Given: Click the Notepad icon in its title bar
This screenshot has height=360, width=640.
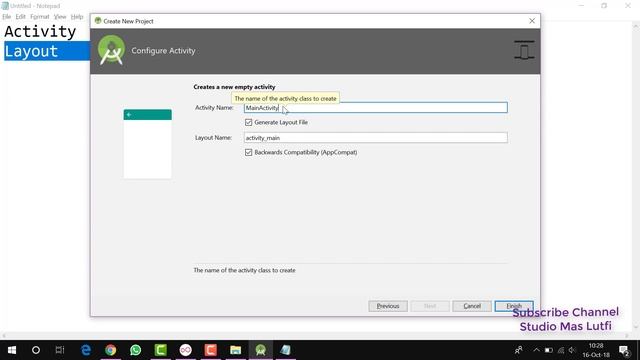Looking at the screenshot, I should point(5,6).
